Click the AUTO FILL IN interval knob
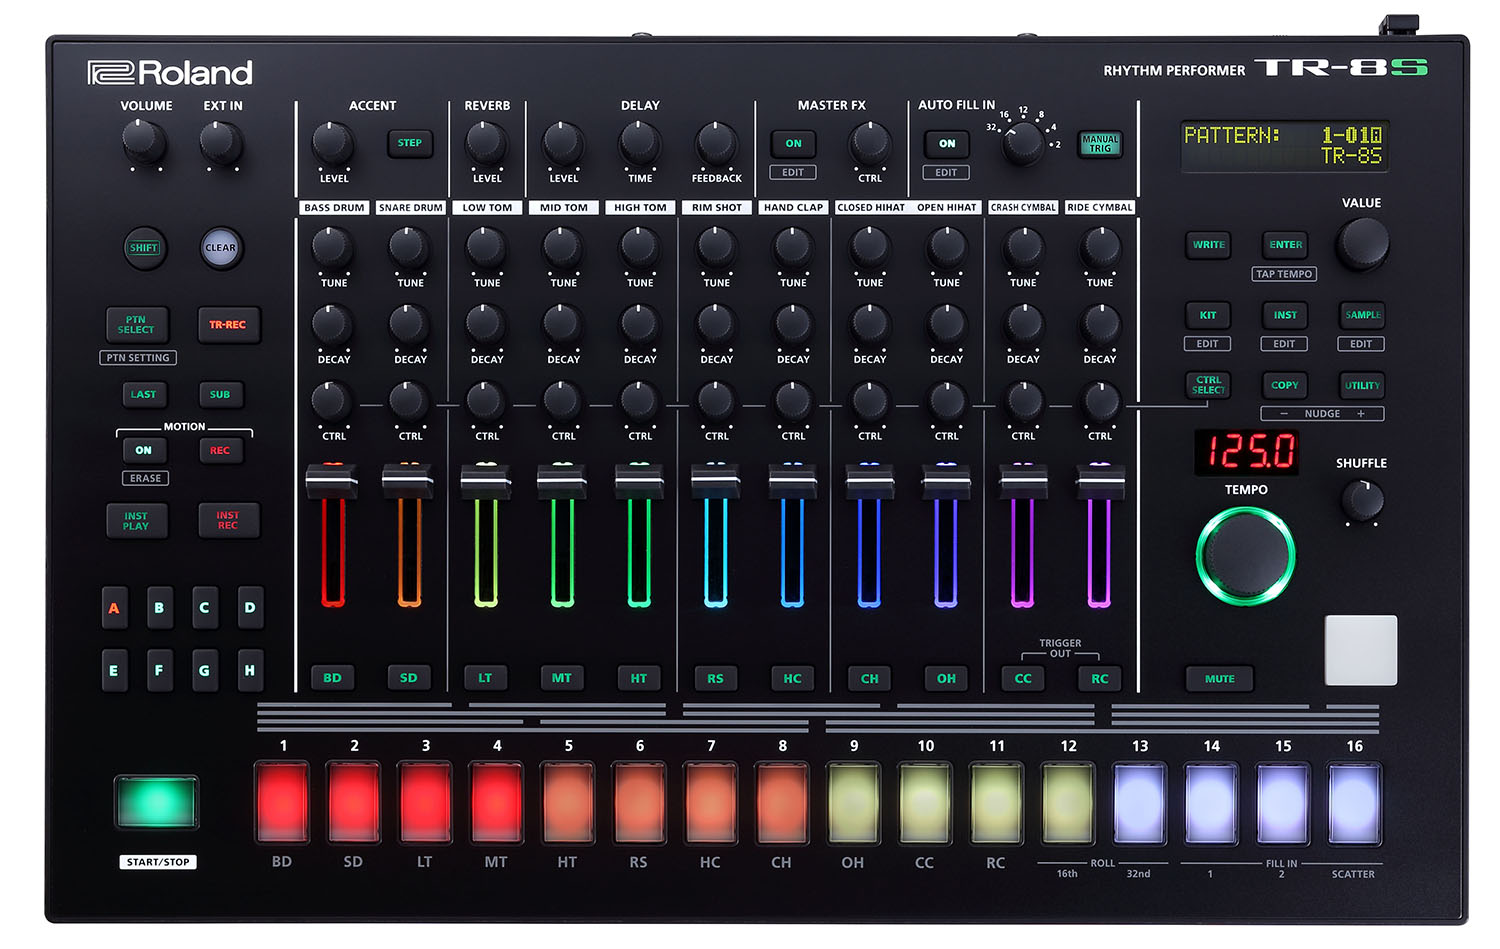 coord(1023,143)
